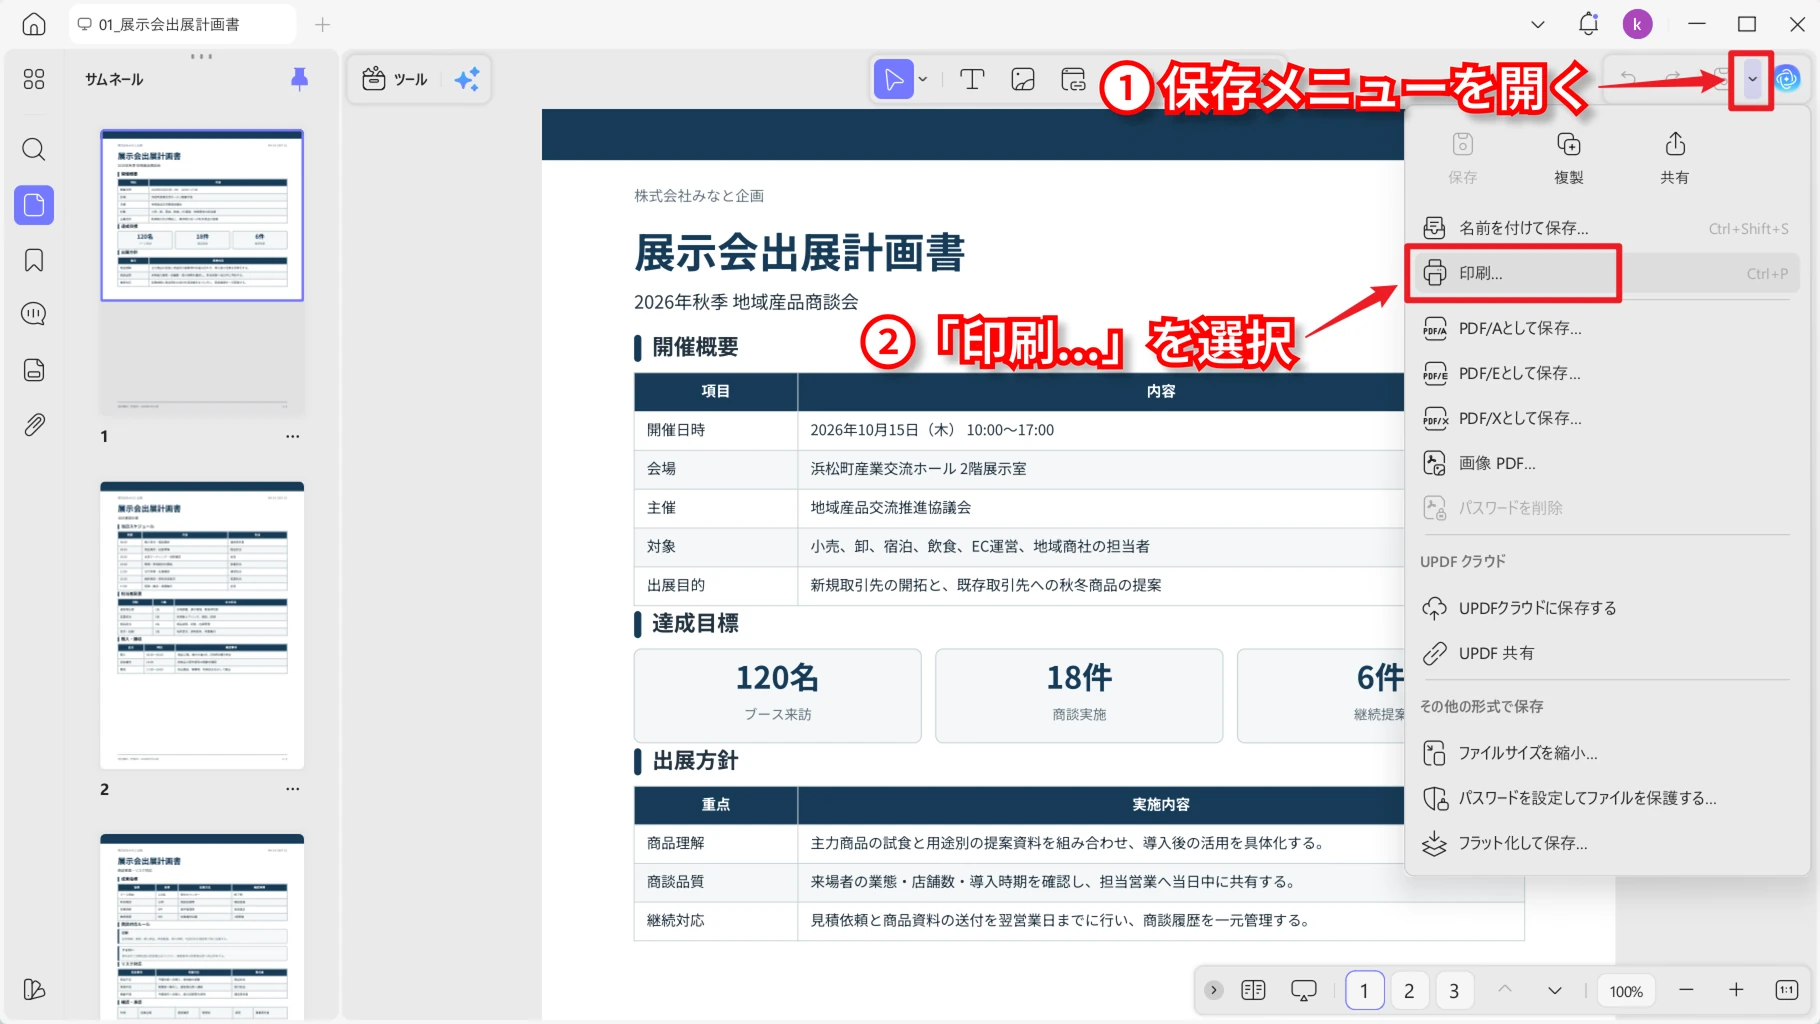The width and height of the screenshot is (1820, 1024).
Task: Toggle the save menu dropdown arrow
Action: tap(1752, 79)
